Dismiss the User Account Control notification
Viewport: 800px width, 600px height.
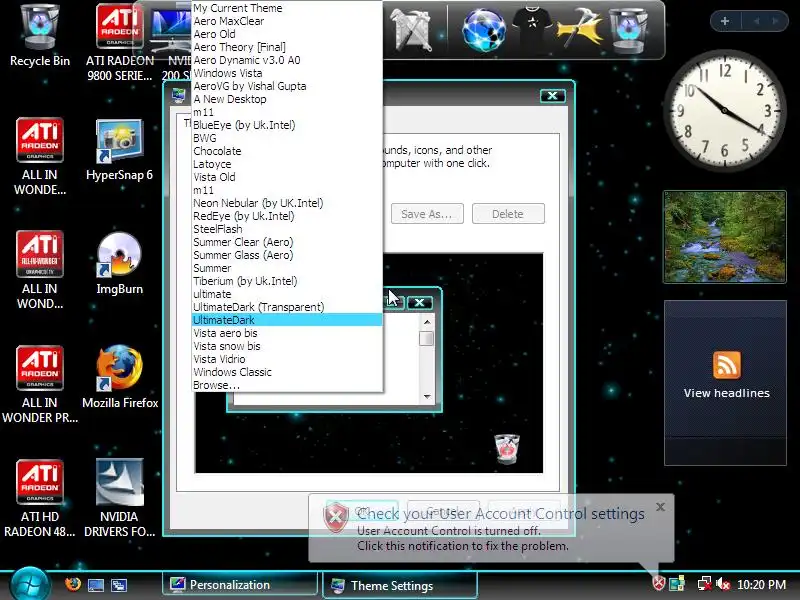(660, 507)
